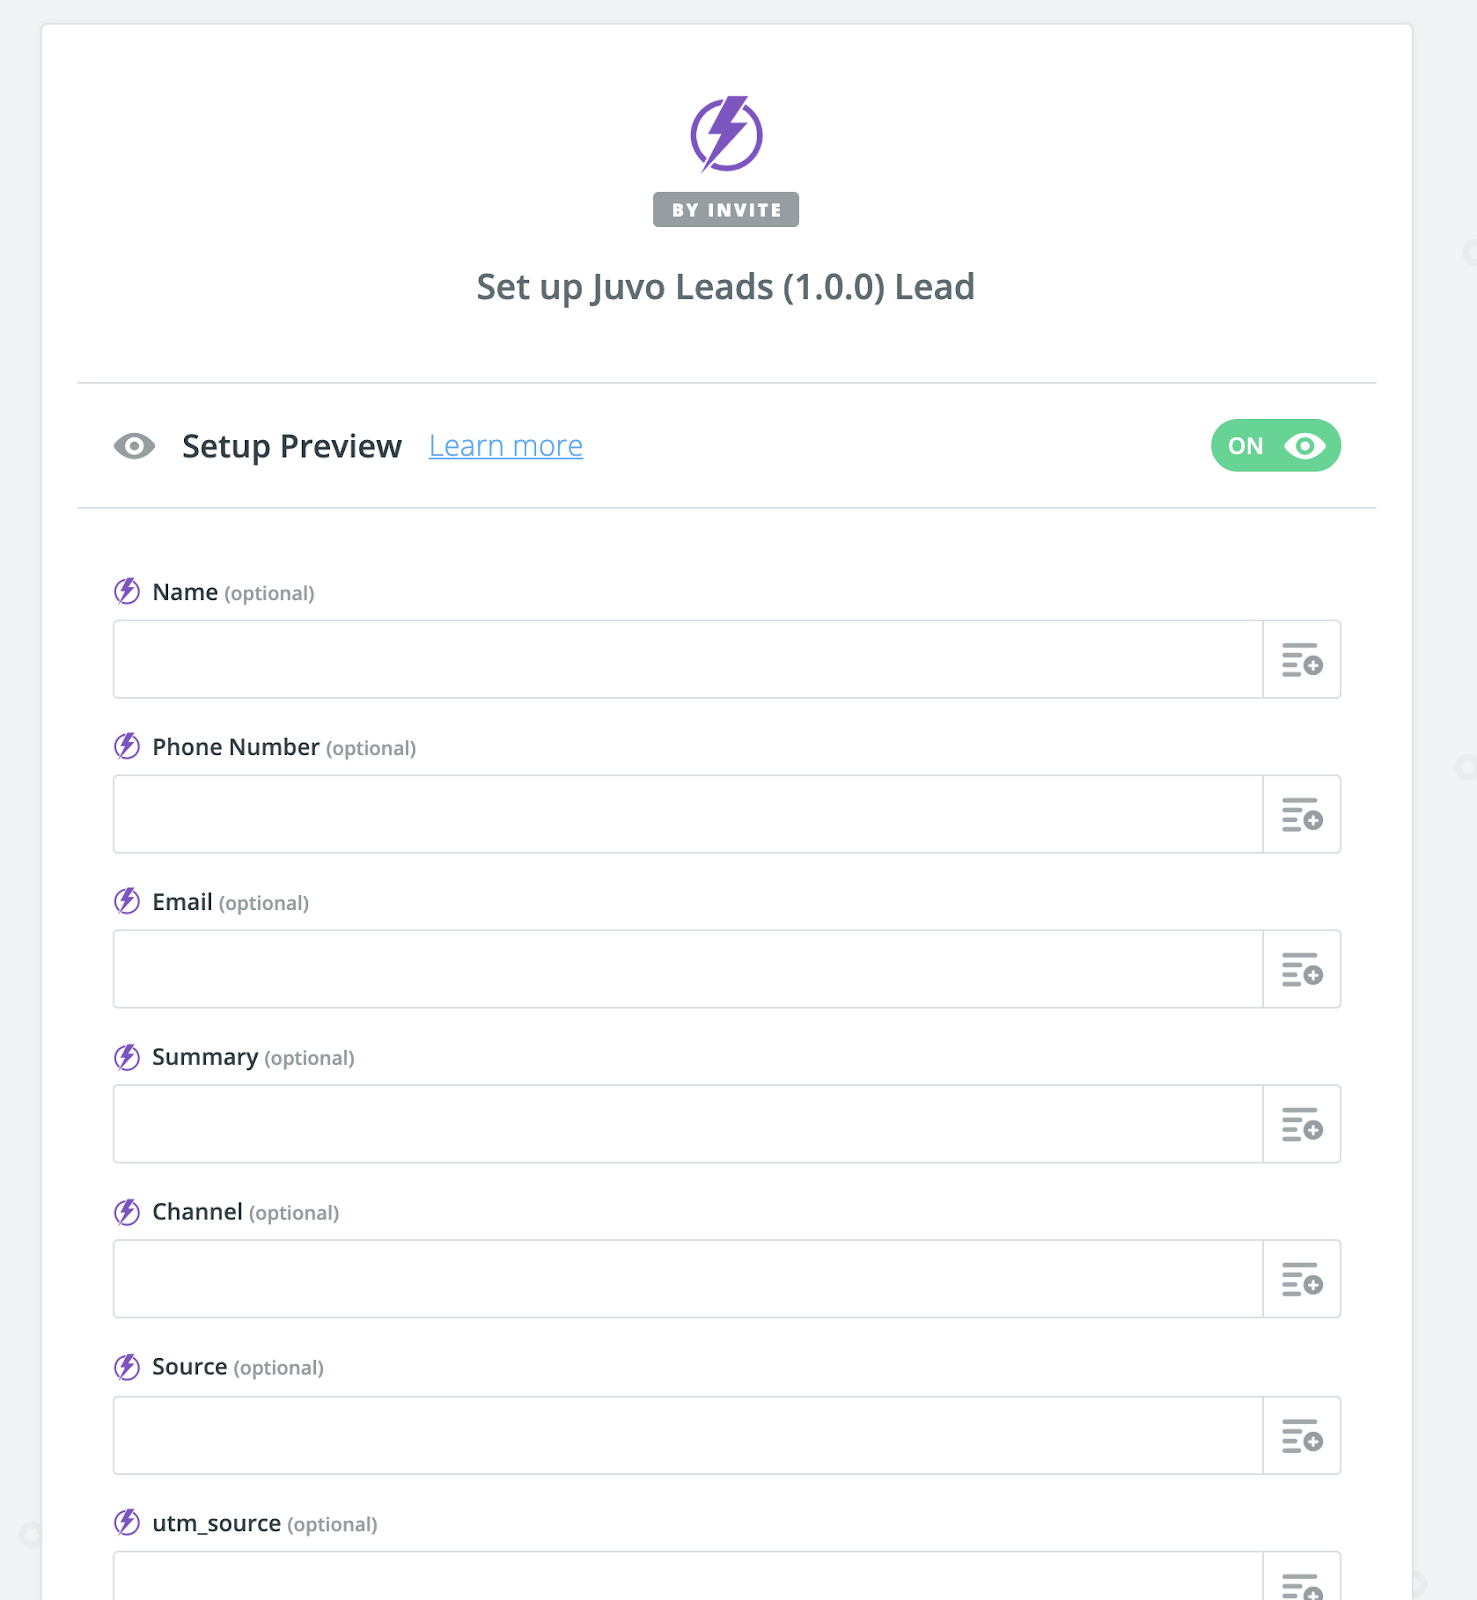Open insert-field menu for Source
The image size is (1477, 1600).
pyautogui.click(x=1301, y=1436)
